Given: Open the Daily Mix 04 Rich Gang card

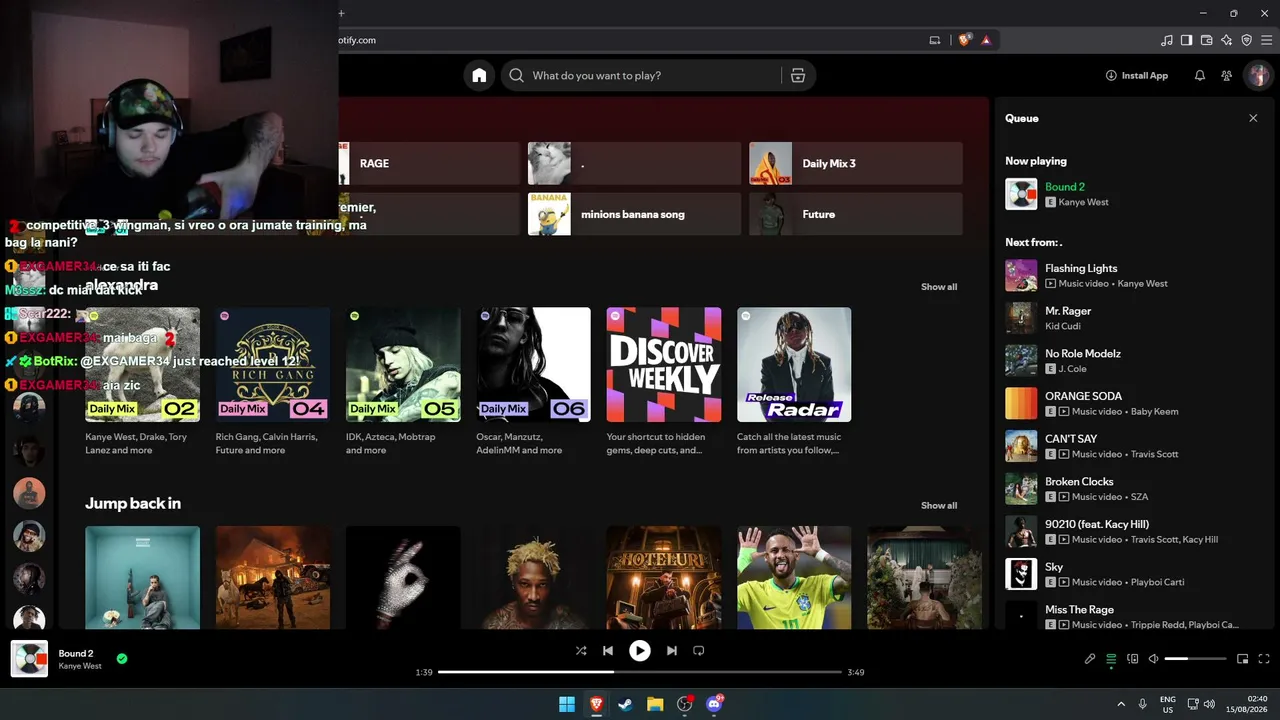Looking at the screenshot, I should pos(273,382).
